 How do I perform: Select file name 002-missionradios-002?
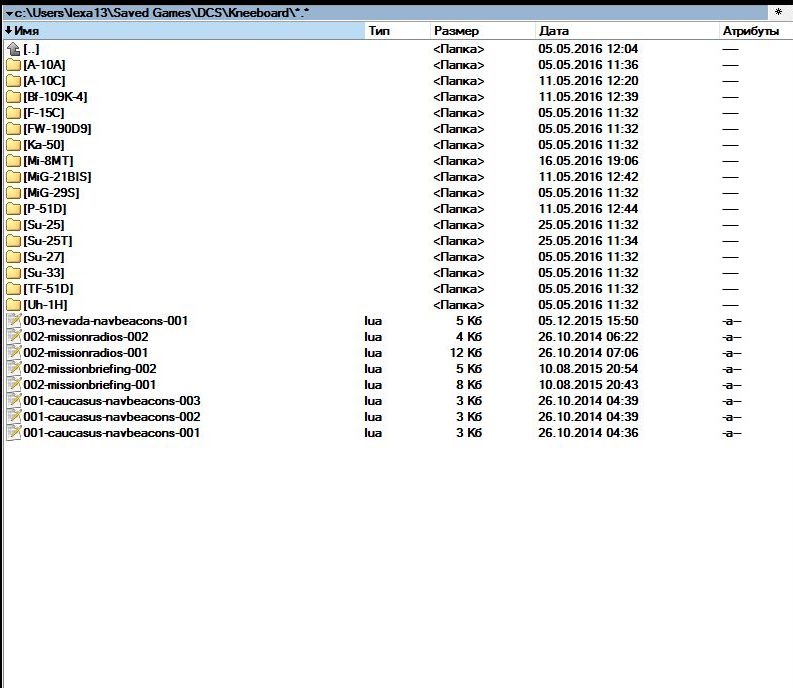tap(86, 337)
